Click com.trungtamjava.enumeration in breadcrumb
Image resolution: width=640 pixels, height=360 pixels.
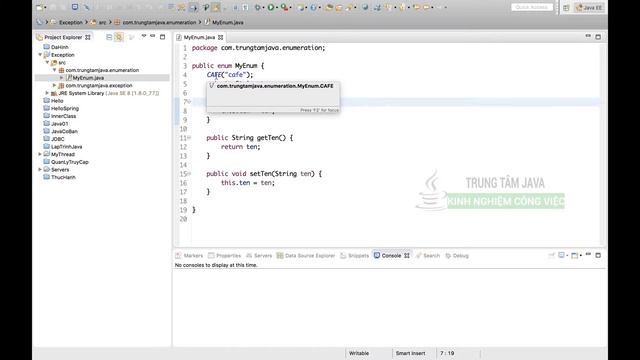click(x=159, y=22)
